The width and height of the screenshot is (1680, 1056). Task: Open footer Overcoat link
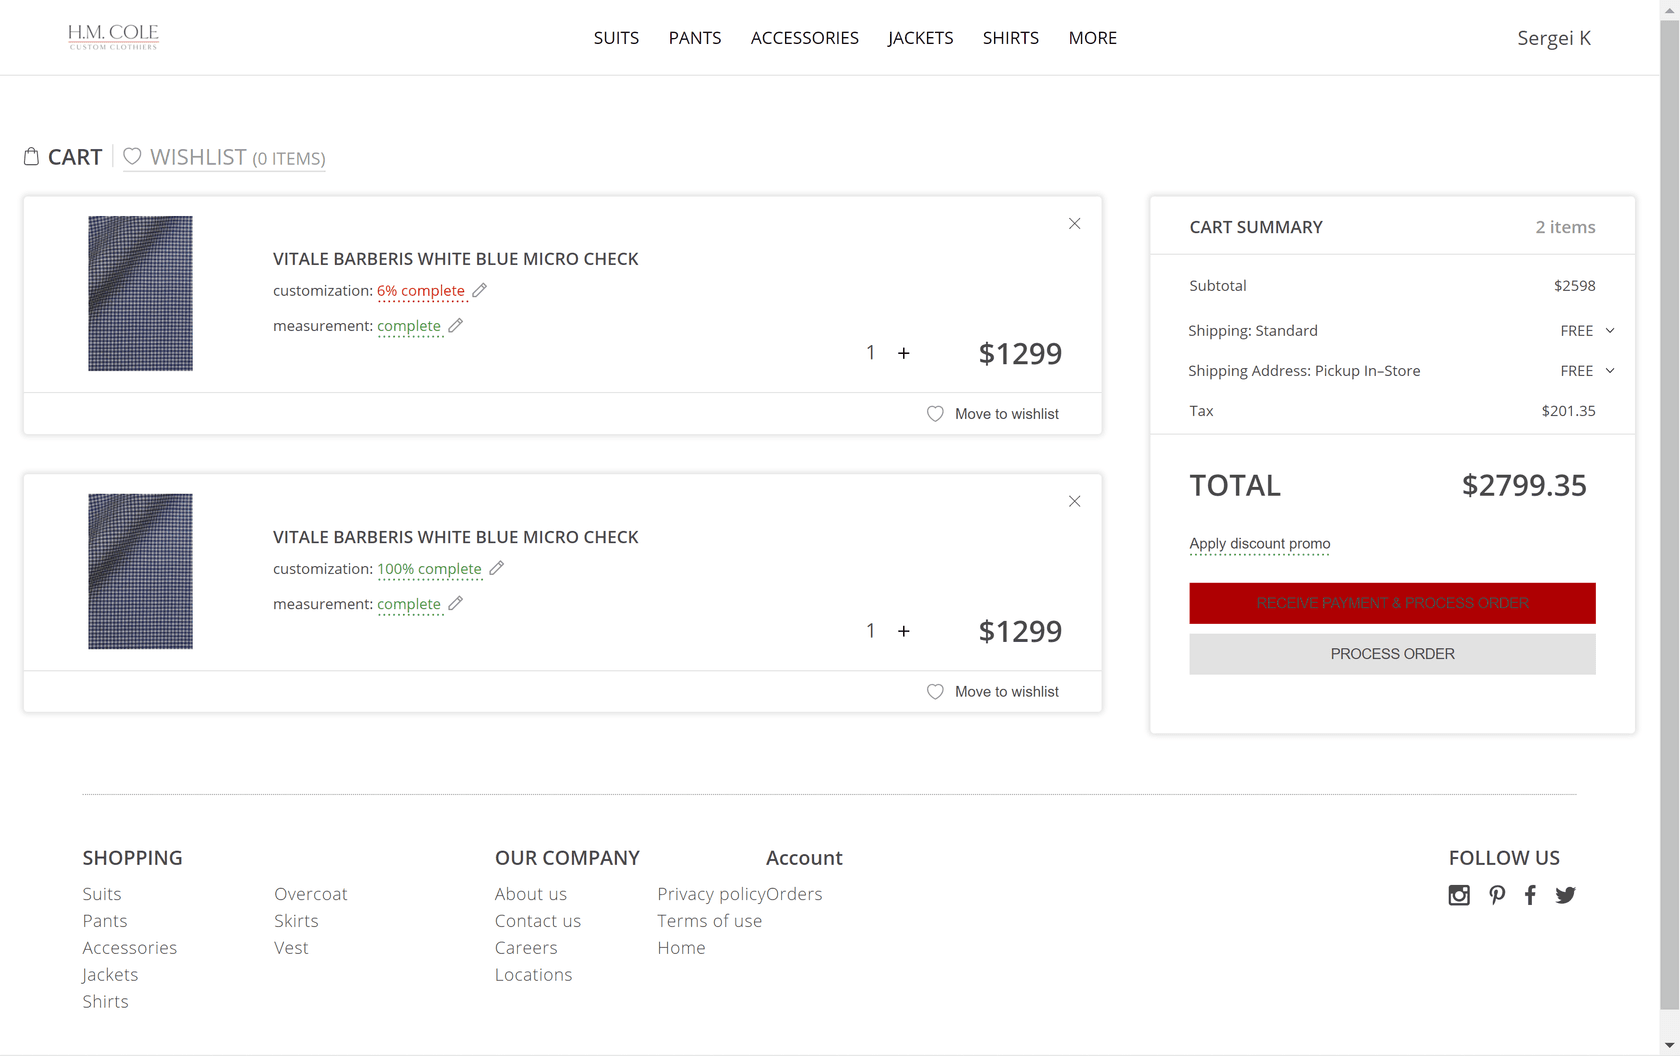(311, 894)
